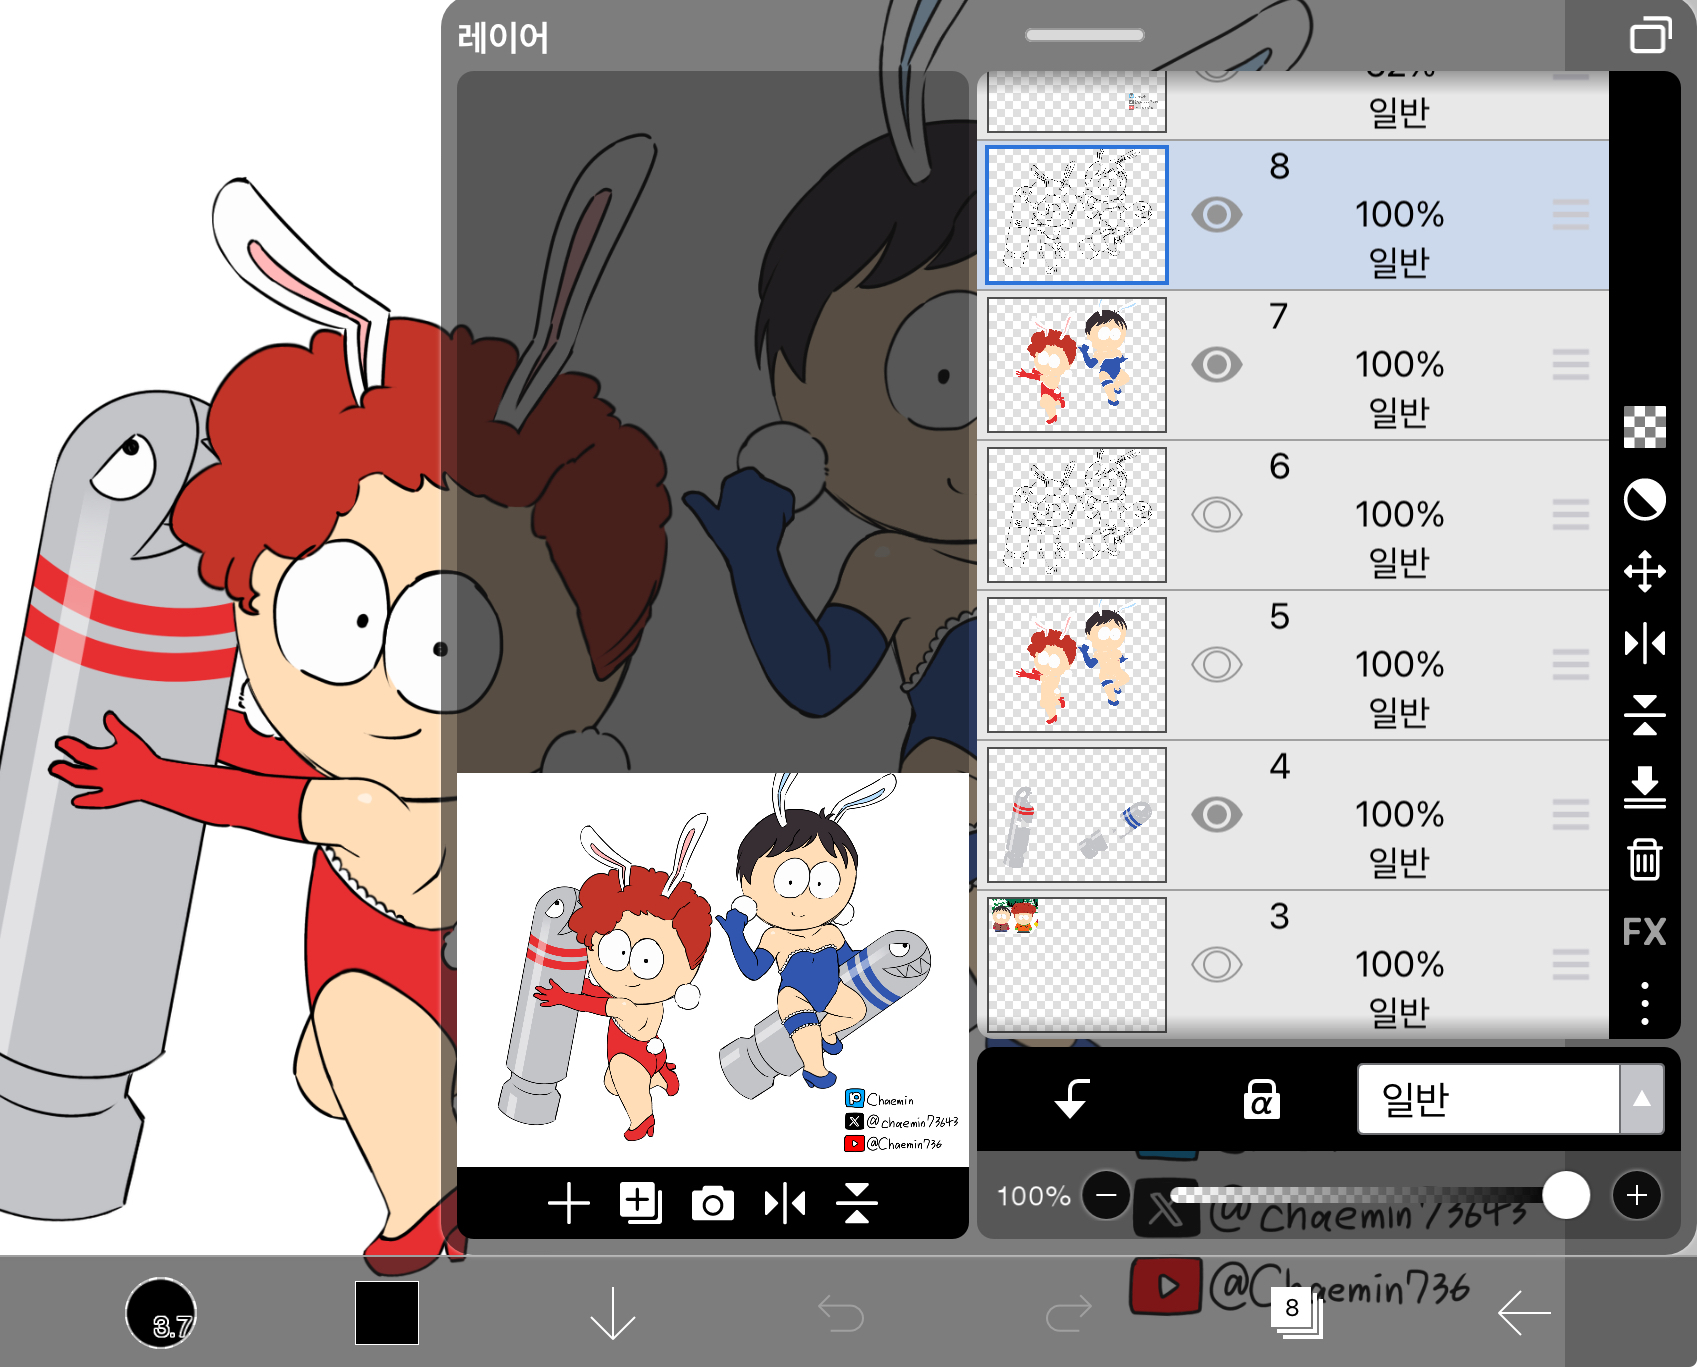Increase opacity with plus button

pos(1637,1195)
